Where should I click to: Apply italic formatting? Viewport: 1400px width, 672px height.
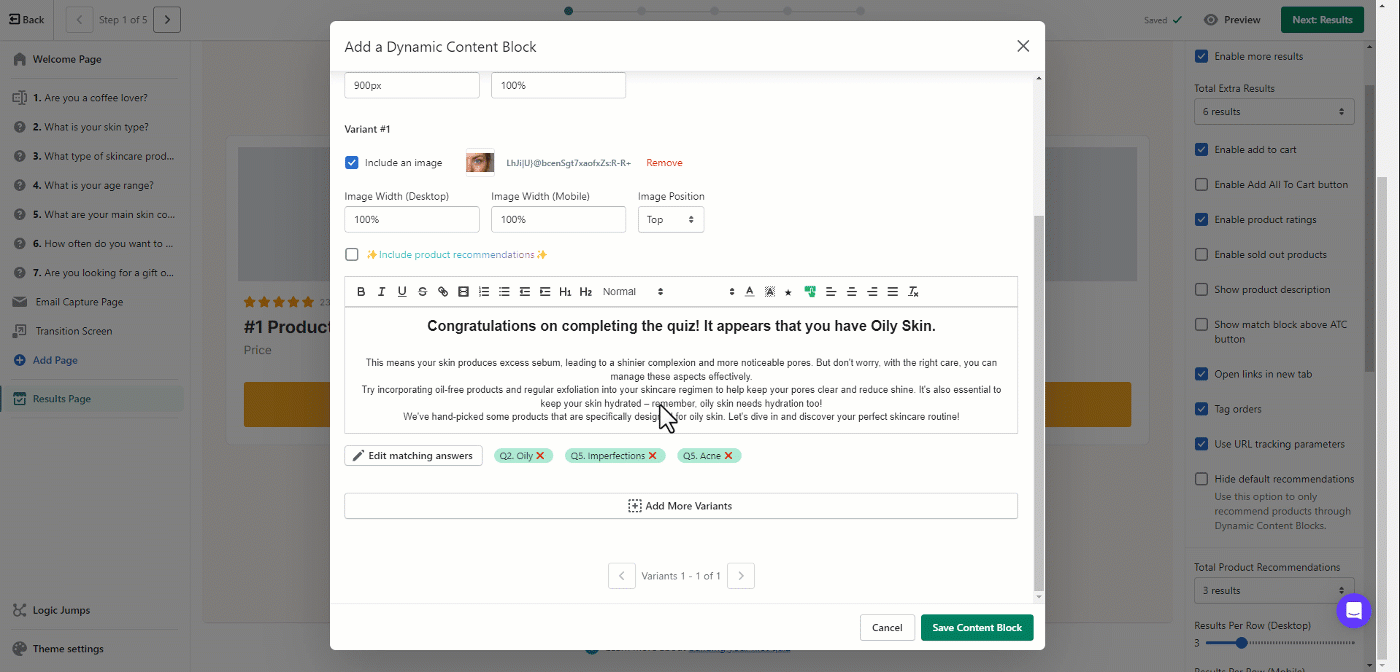pyautogui.click(x=381, y=292)
